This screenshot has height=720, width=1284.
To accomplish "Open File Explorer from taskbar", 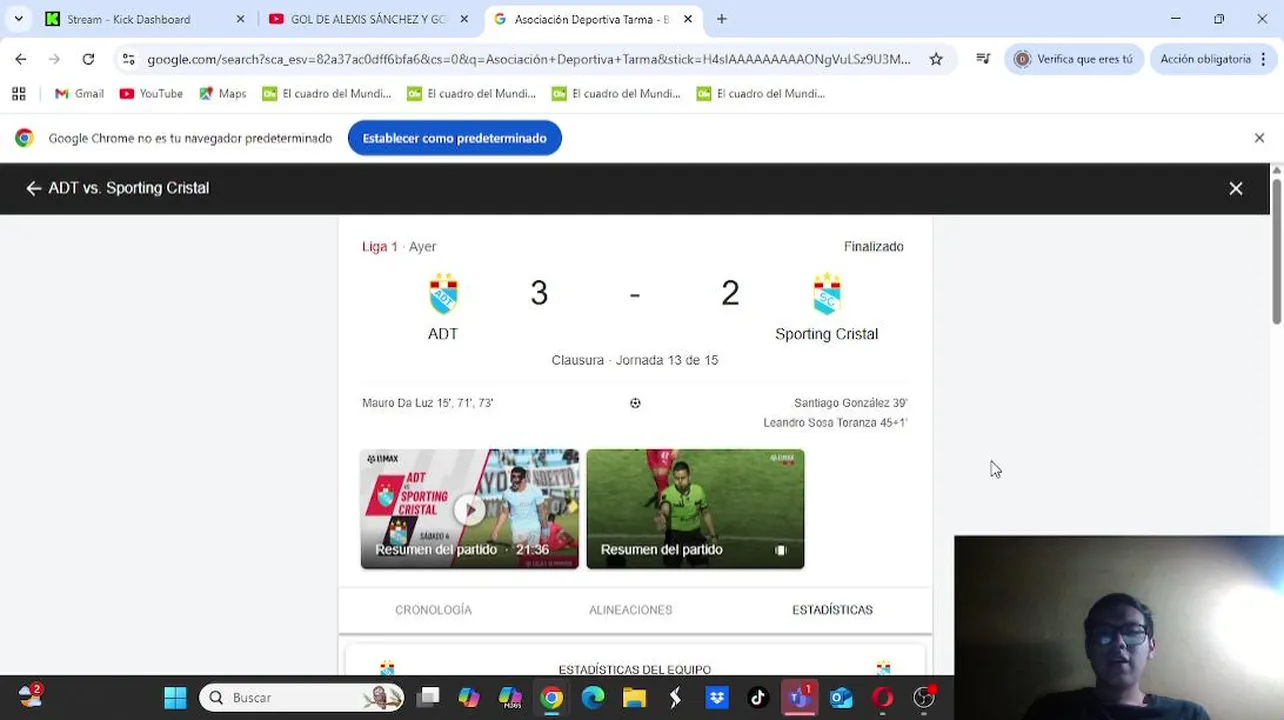I will point(634,698).
